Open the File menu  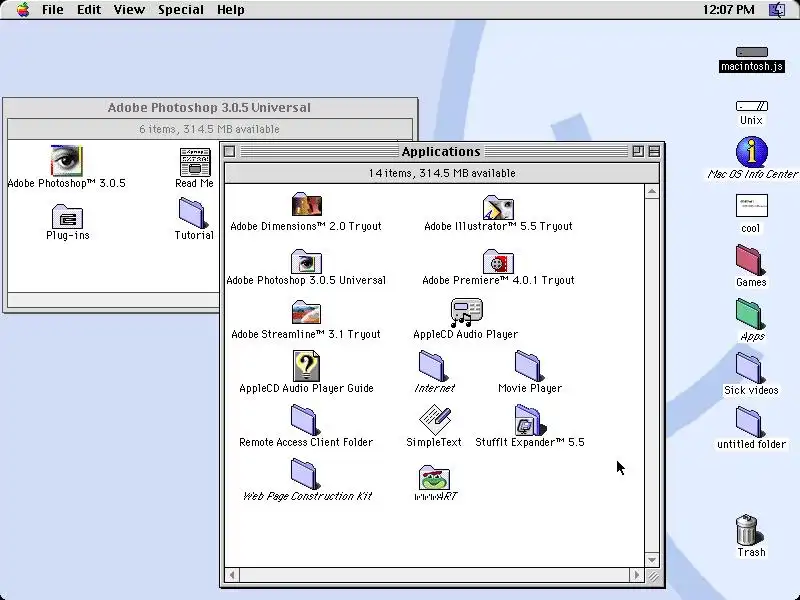coord(53,10)
